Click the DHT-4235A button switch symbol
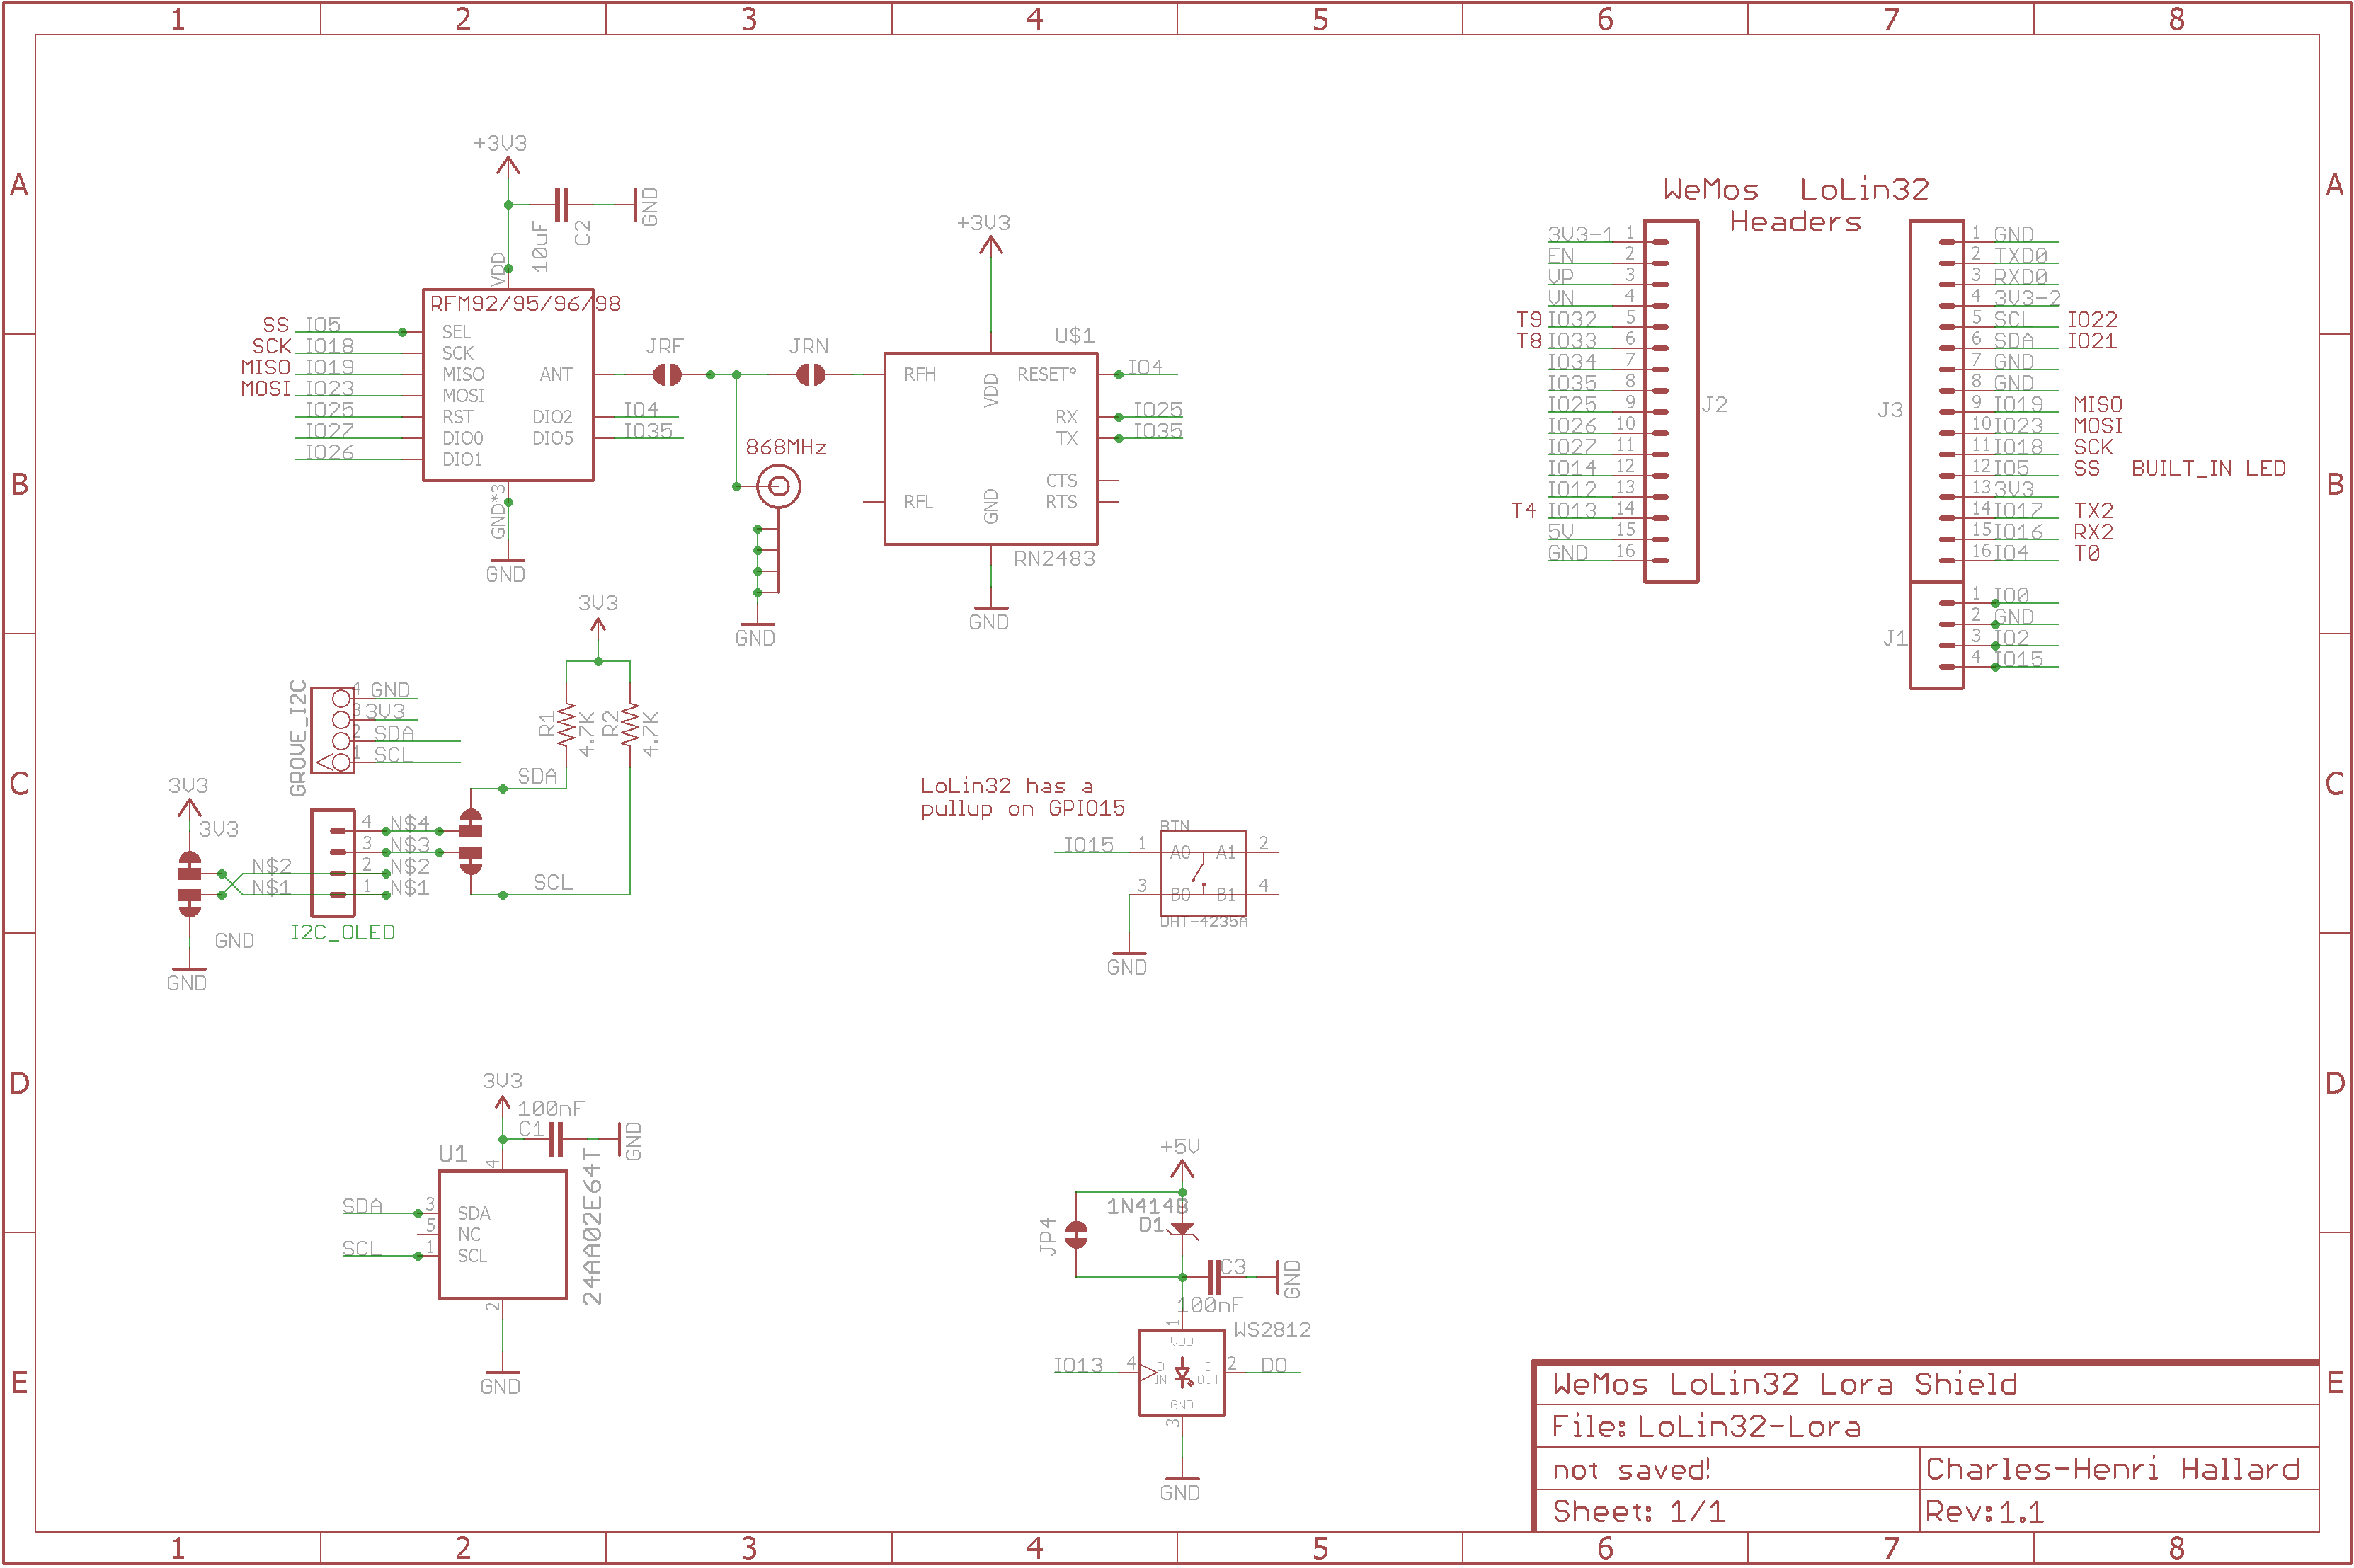This screenshot has height=1568, width=2354. coord(1203,873)
